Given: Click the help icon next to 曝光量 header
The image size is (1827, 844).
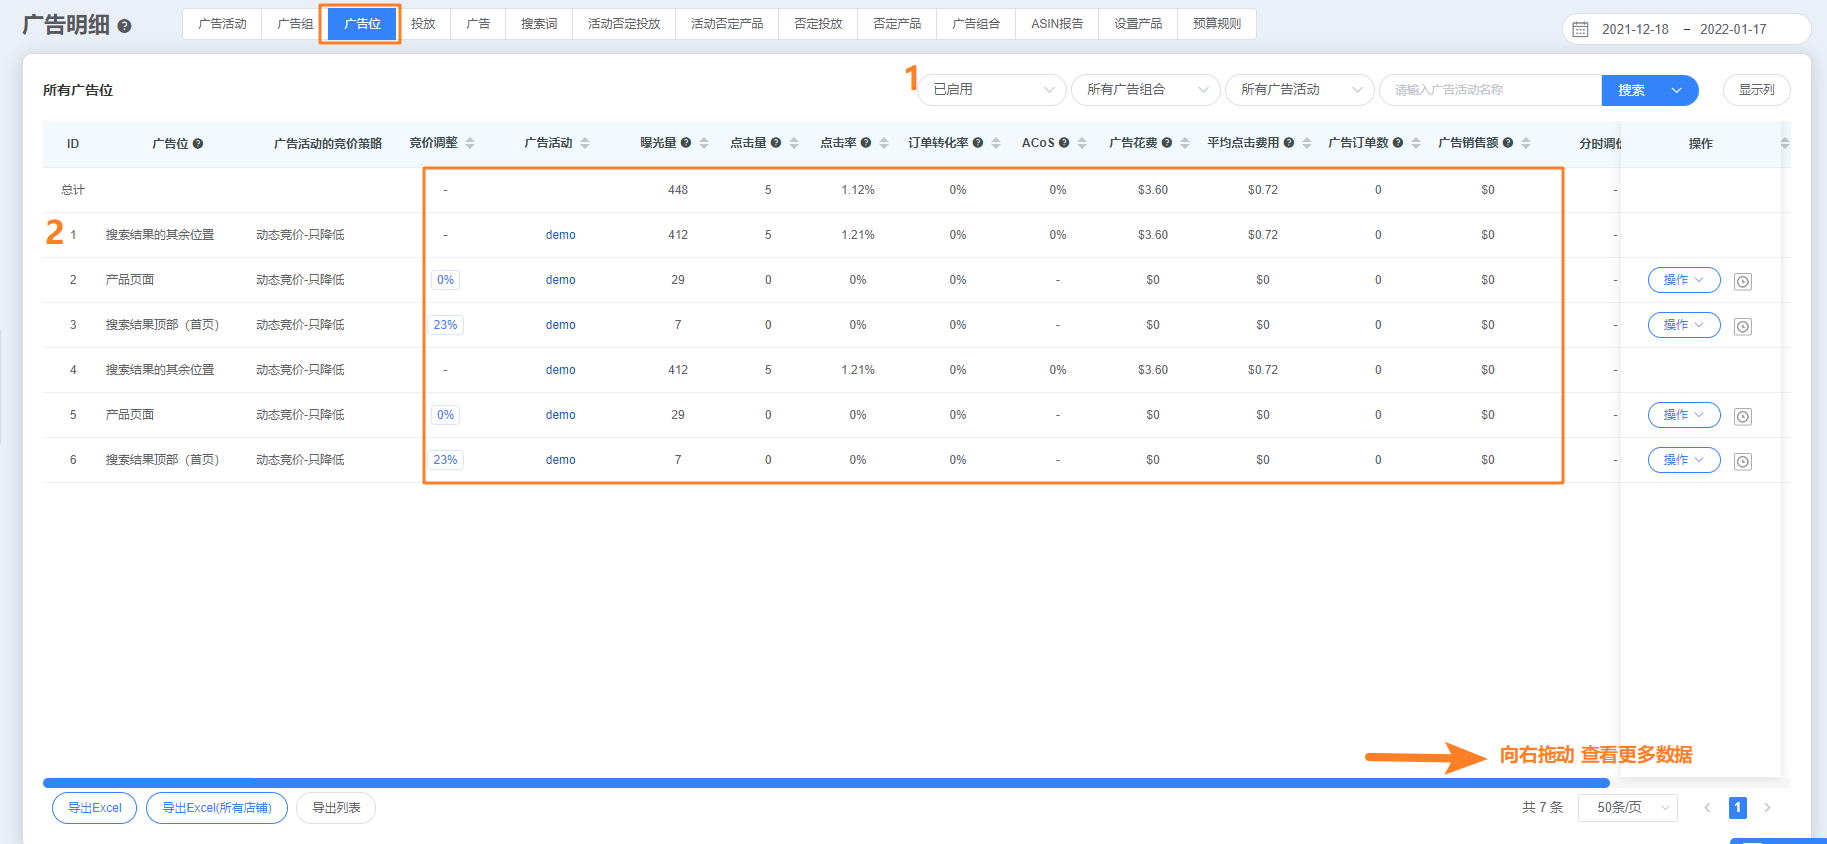Looking at the screenshot, I should pyautogui.click(x=686, y=143).
